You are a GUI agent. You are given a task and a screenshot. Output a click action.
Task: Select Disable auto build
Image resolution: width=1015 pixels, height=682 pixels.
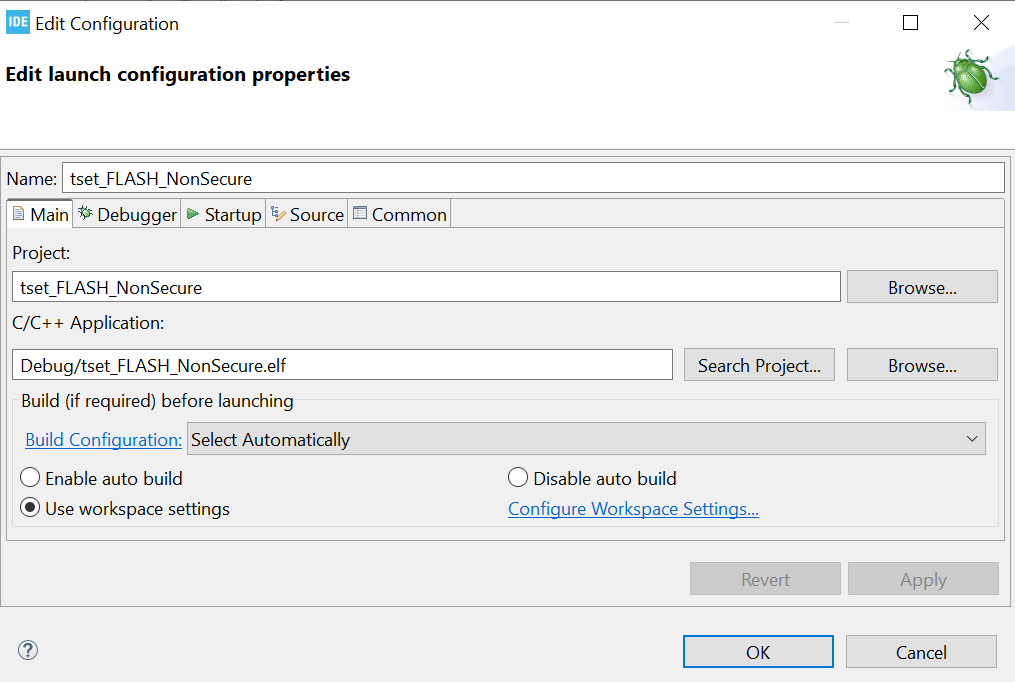518,477
